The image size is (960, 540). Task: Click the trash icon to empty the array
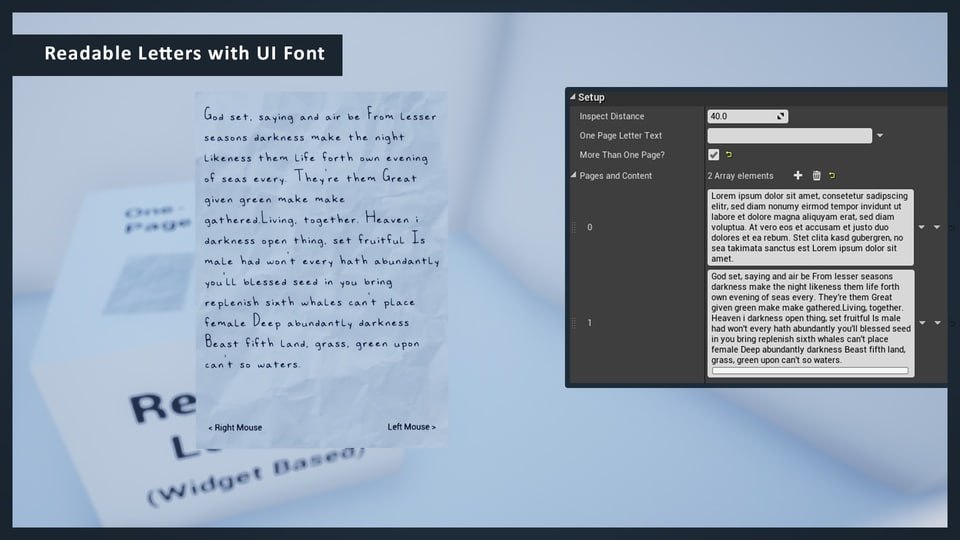(816, 176)
